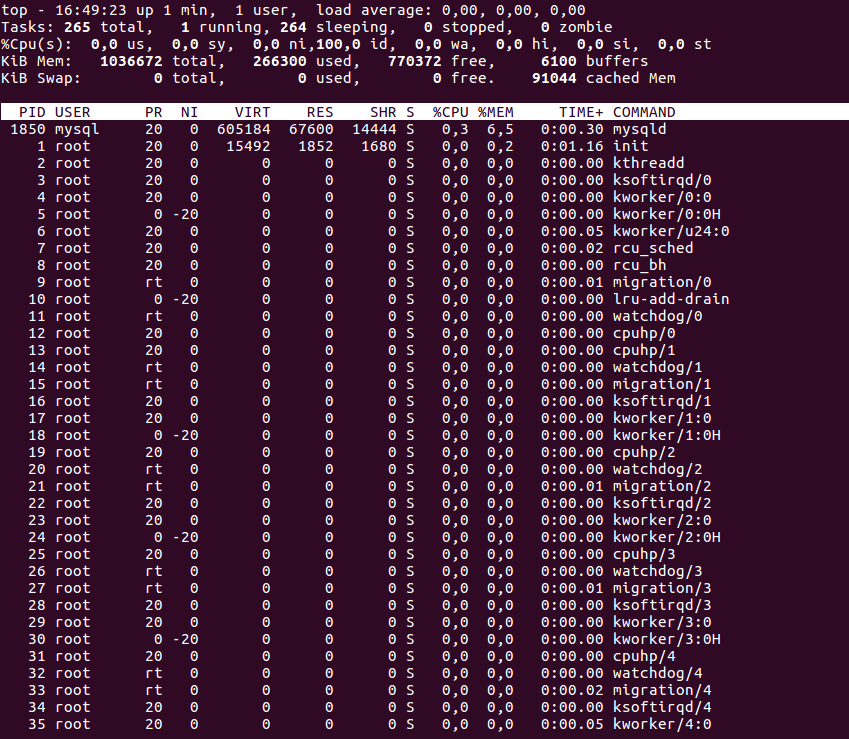The height and width of the screenshot is (739, 849).
Task: Click the init command entry
Action: (x=630, y=146)
